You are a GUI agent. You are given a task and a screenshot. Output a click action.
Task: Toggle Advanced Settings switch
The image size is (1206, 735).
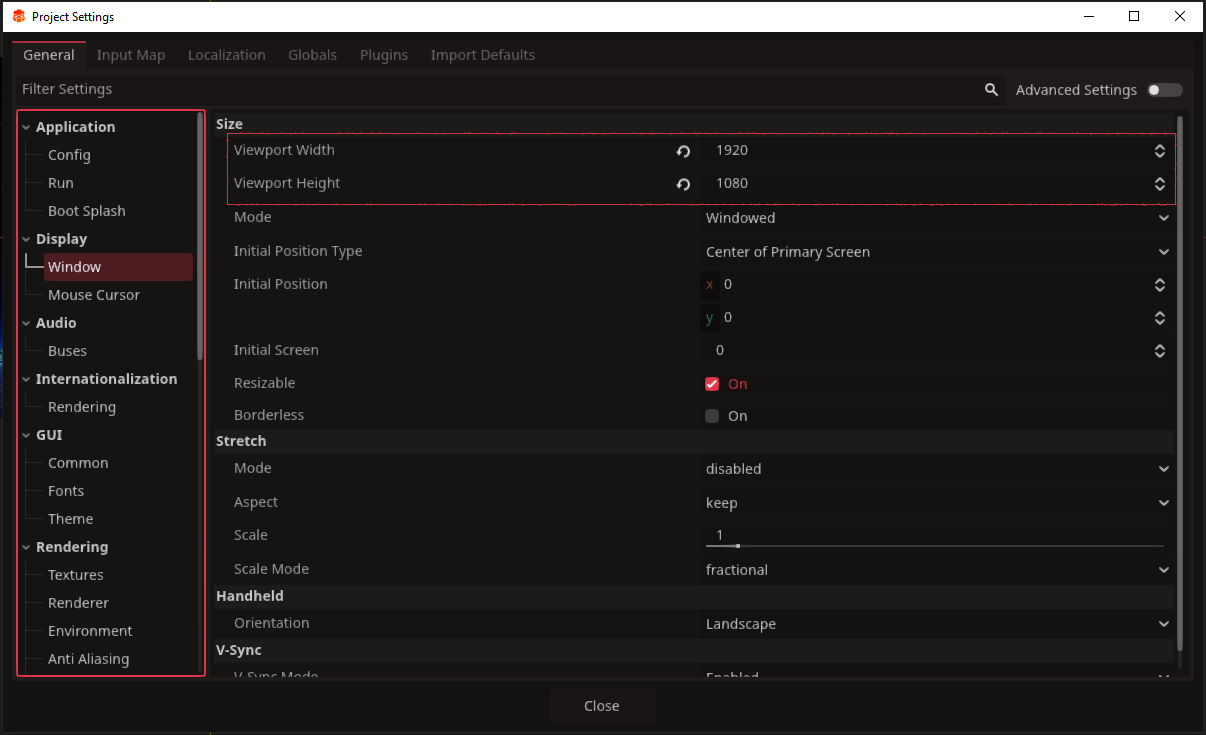(x=1165, y=90)
